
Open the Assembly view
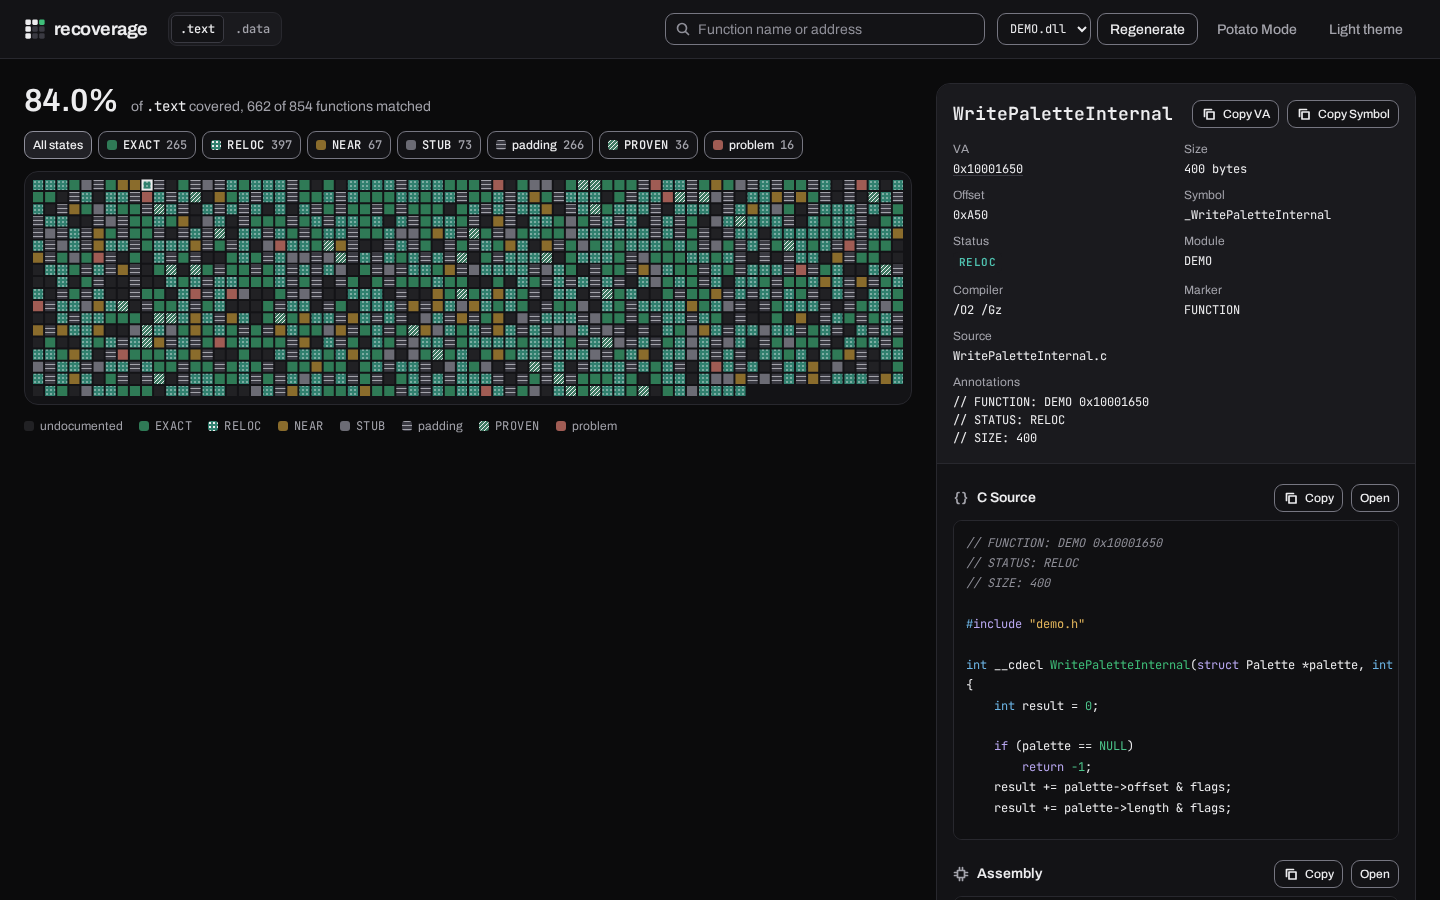pyautogui.click(x=1375, y=874)
